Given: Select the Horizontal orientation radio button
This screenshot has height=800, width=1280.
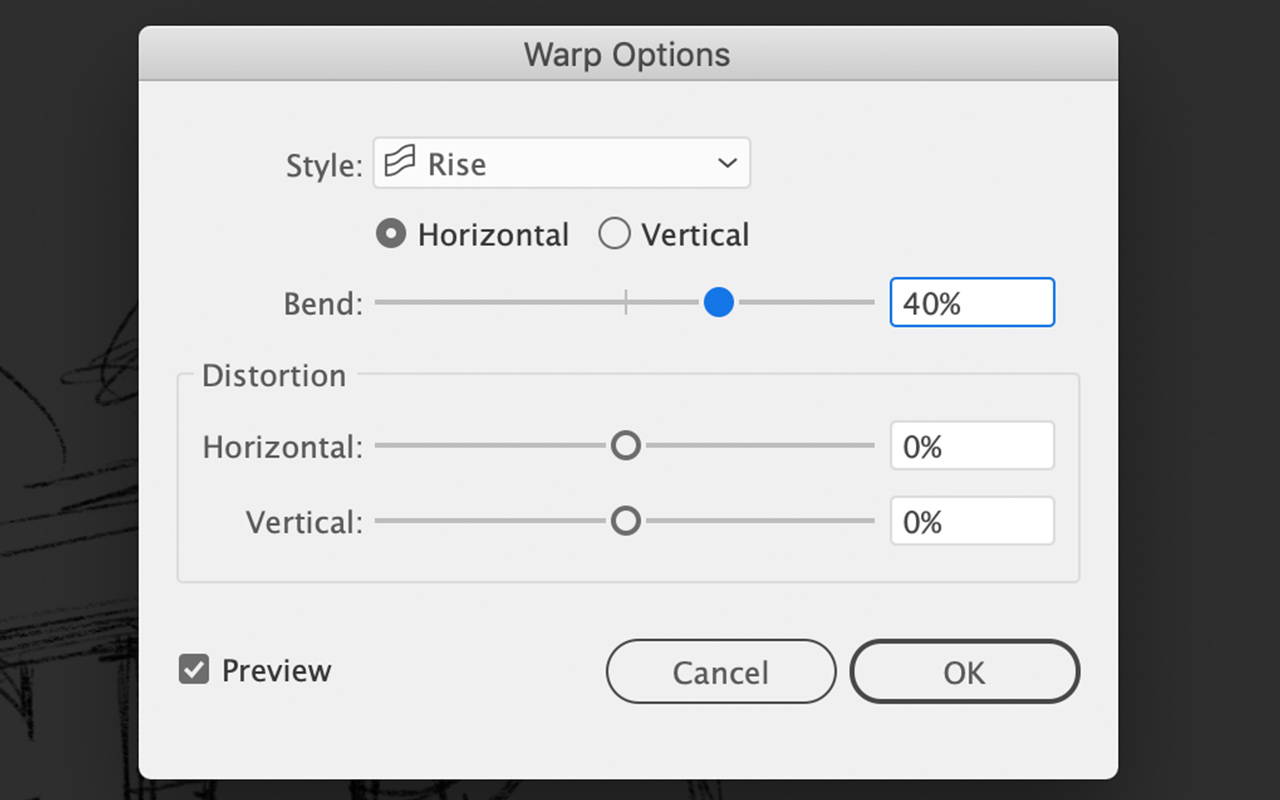Looking at the screenshot, I should (x=391, y=234).
